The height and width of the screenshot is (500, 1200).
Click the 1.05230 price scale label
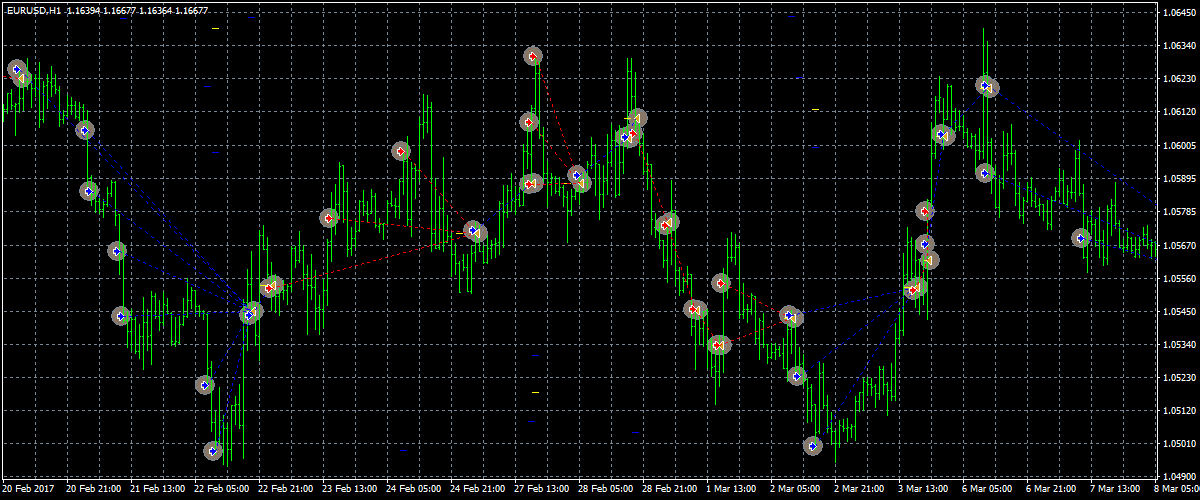tap(1181, 378)
